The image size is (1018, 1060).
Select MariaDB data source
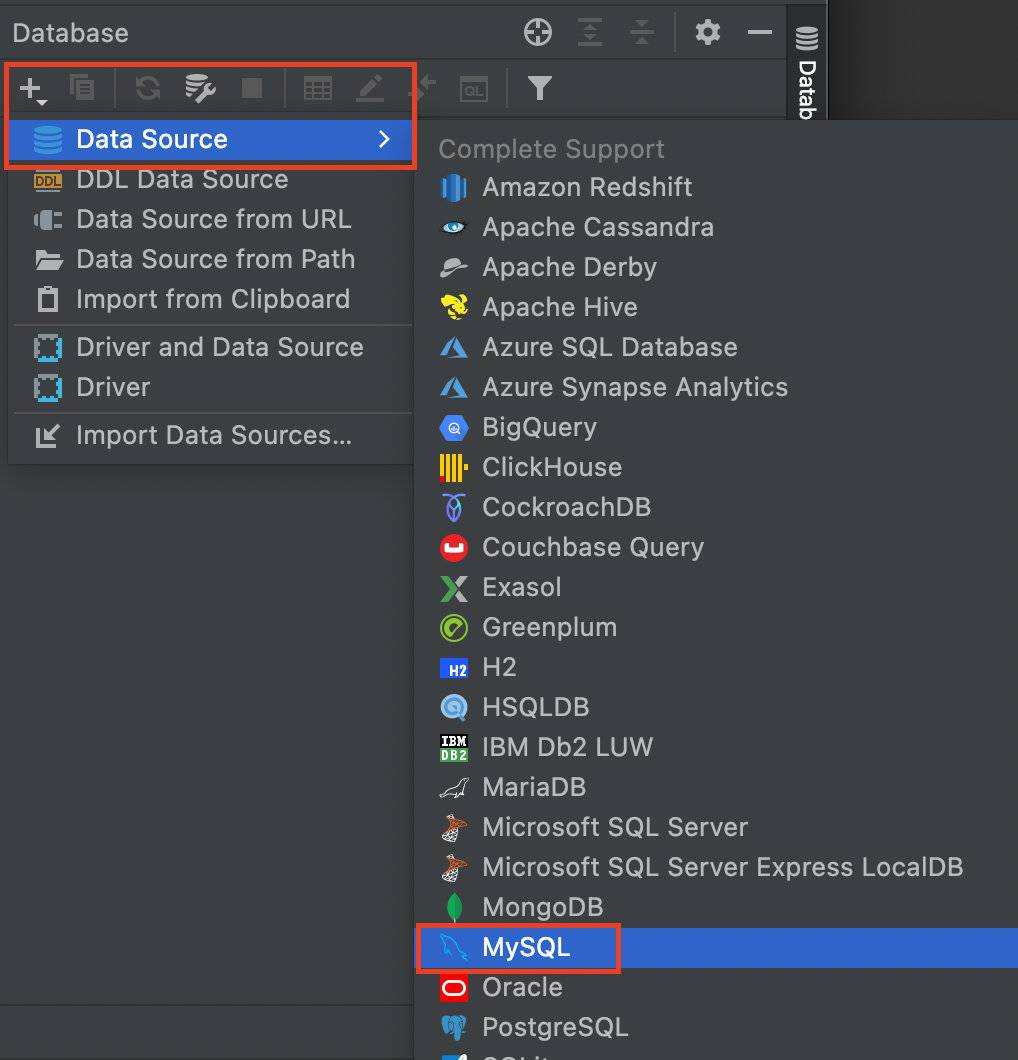[x=717, y=787]
